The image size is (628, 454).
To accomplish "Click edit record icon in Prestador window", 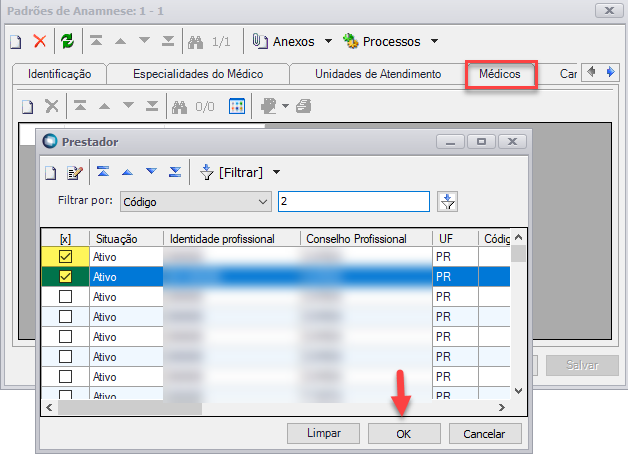I will coord(74,173).
